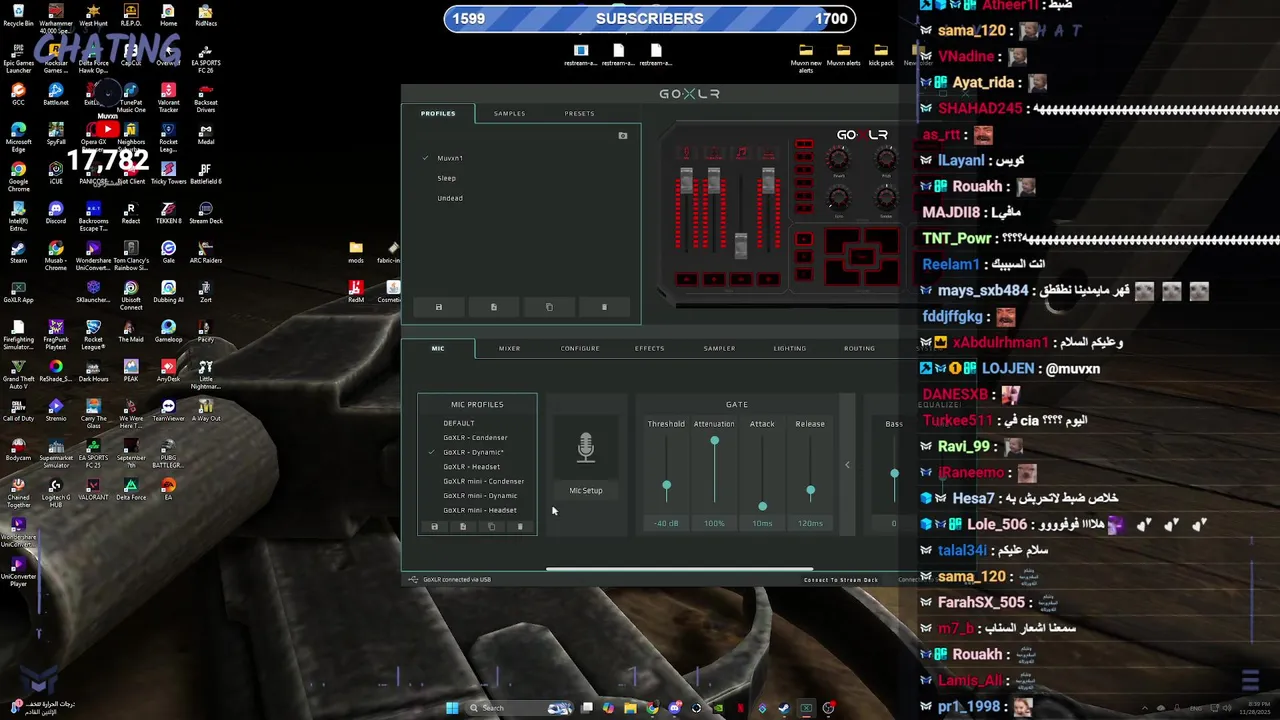
Task: Open Call of Duty desktop icon
Action: pos(18,410)
